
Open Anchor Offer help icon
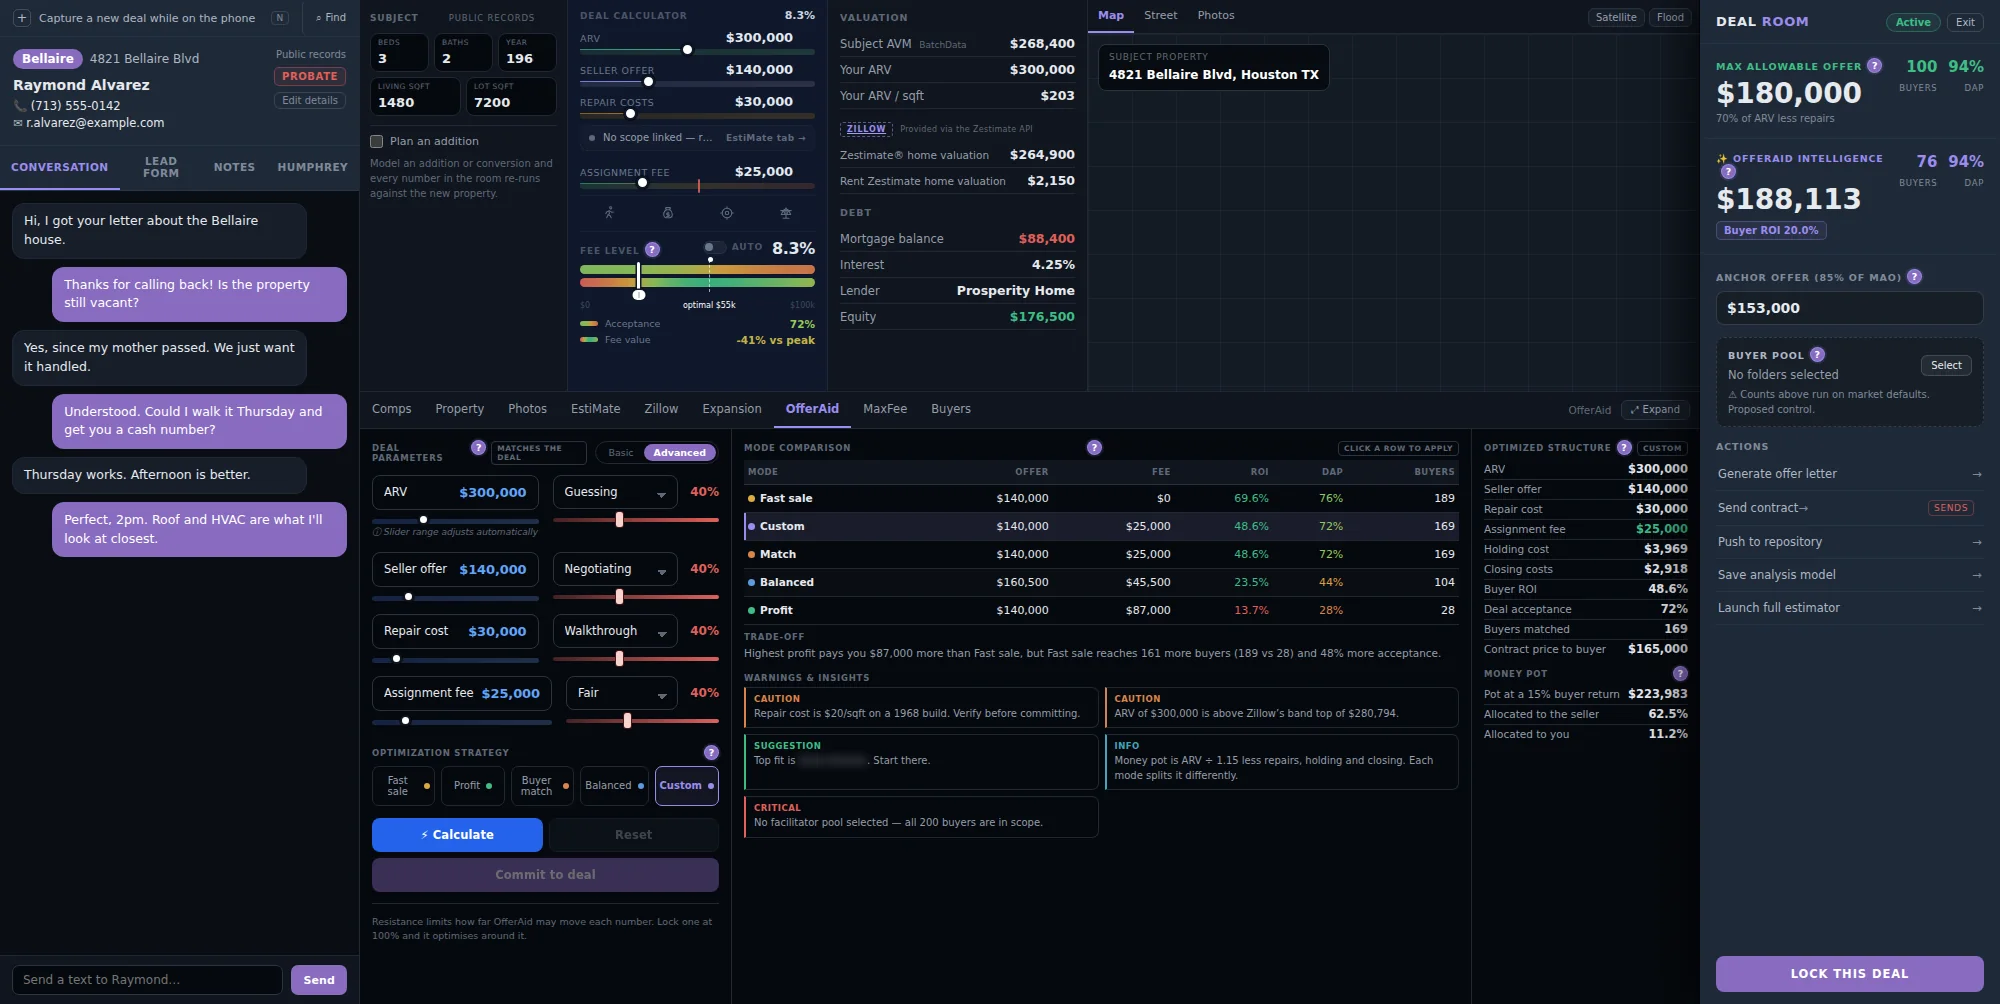pyautogui.click(x=1914, y=277)
